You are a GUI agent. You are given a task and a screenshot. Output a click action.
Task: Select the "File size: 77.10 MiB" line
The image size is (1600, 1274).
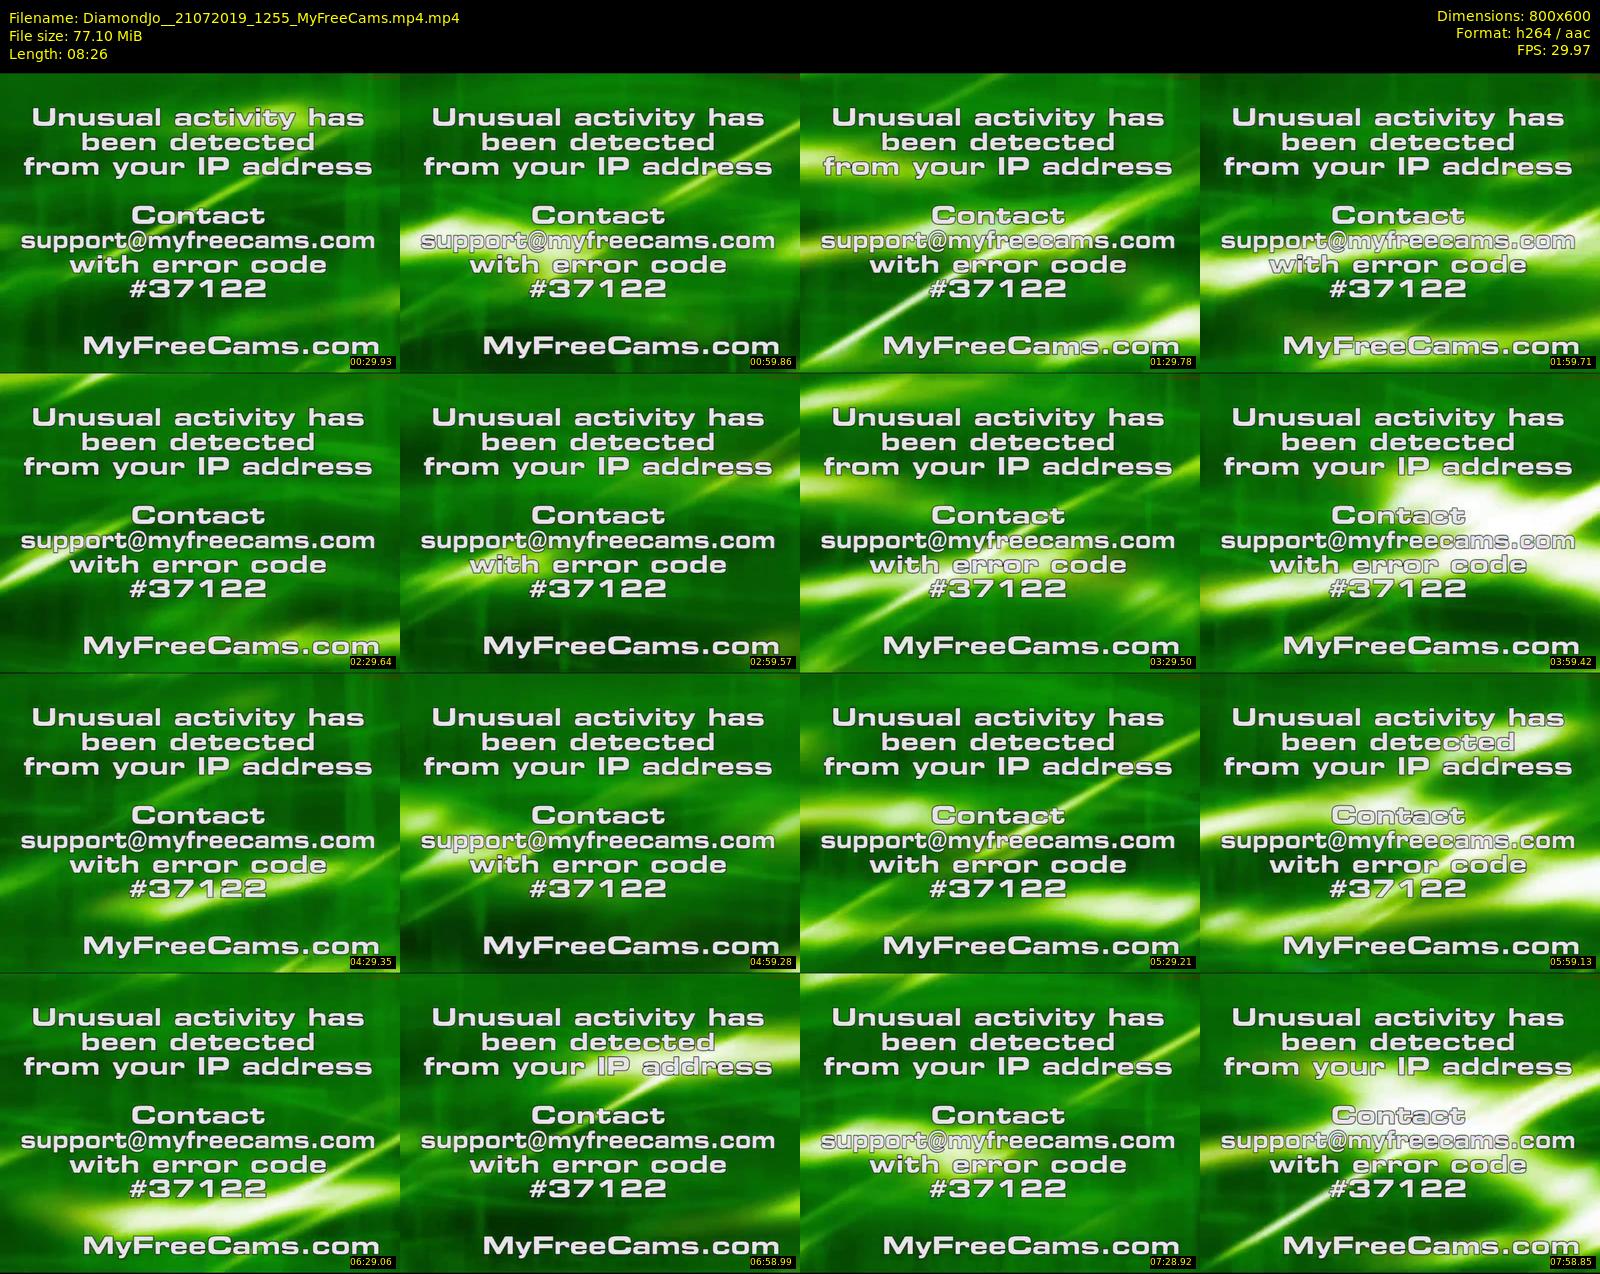(76, 36)
